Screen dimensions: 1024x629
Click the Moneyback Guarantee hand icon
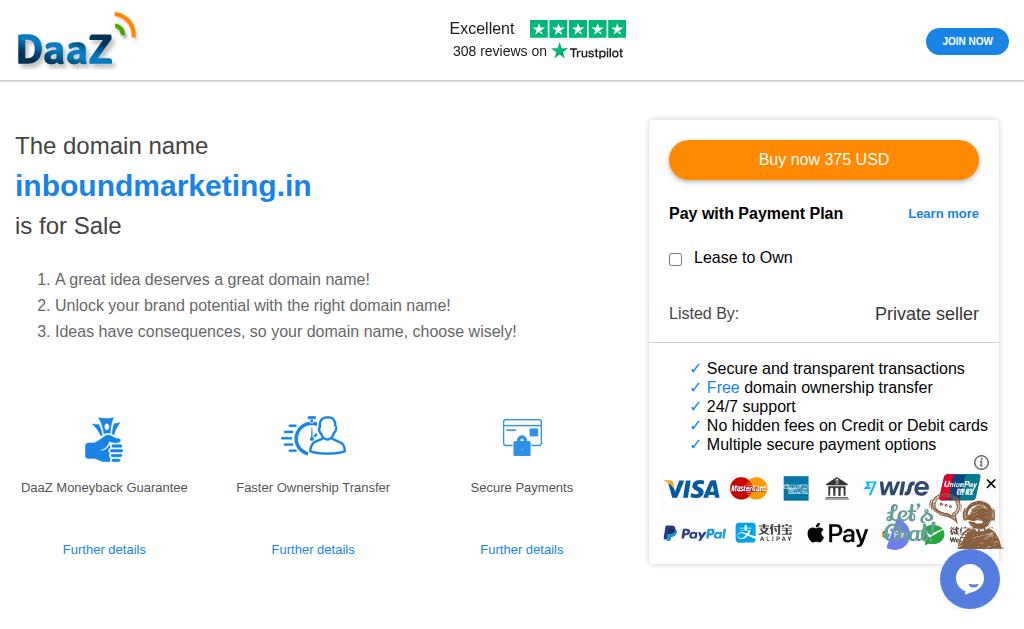pyautogui.click(x=104, y=440)
